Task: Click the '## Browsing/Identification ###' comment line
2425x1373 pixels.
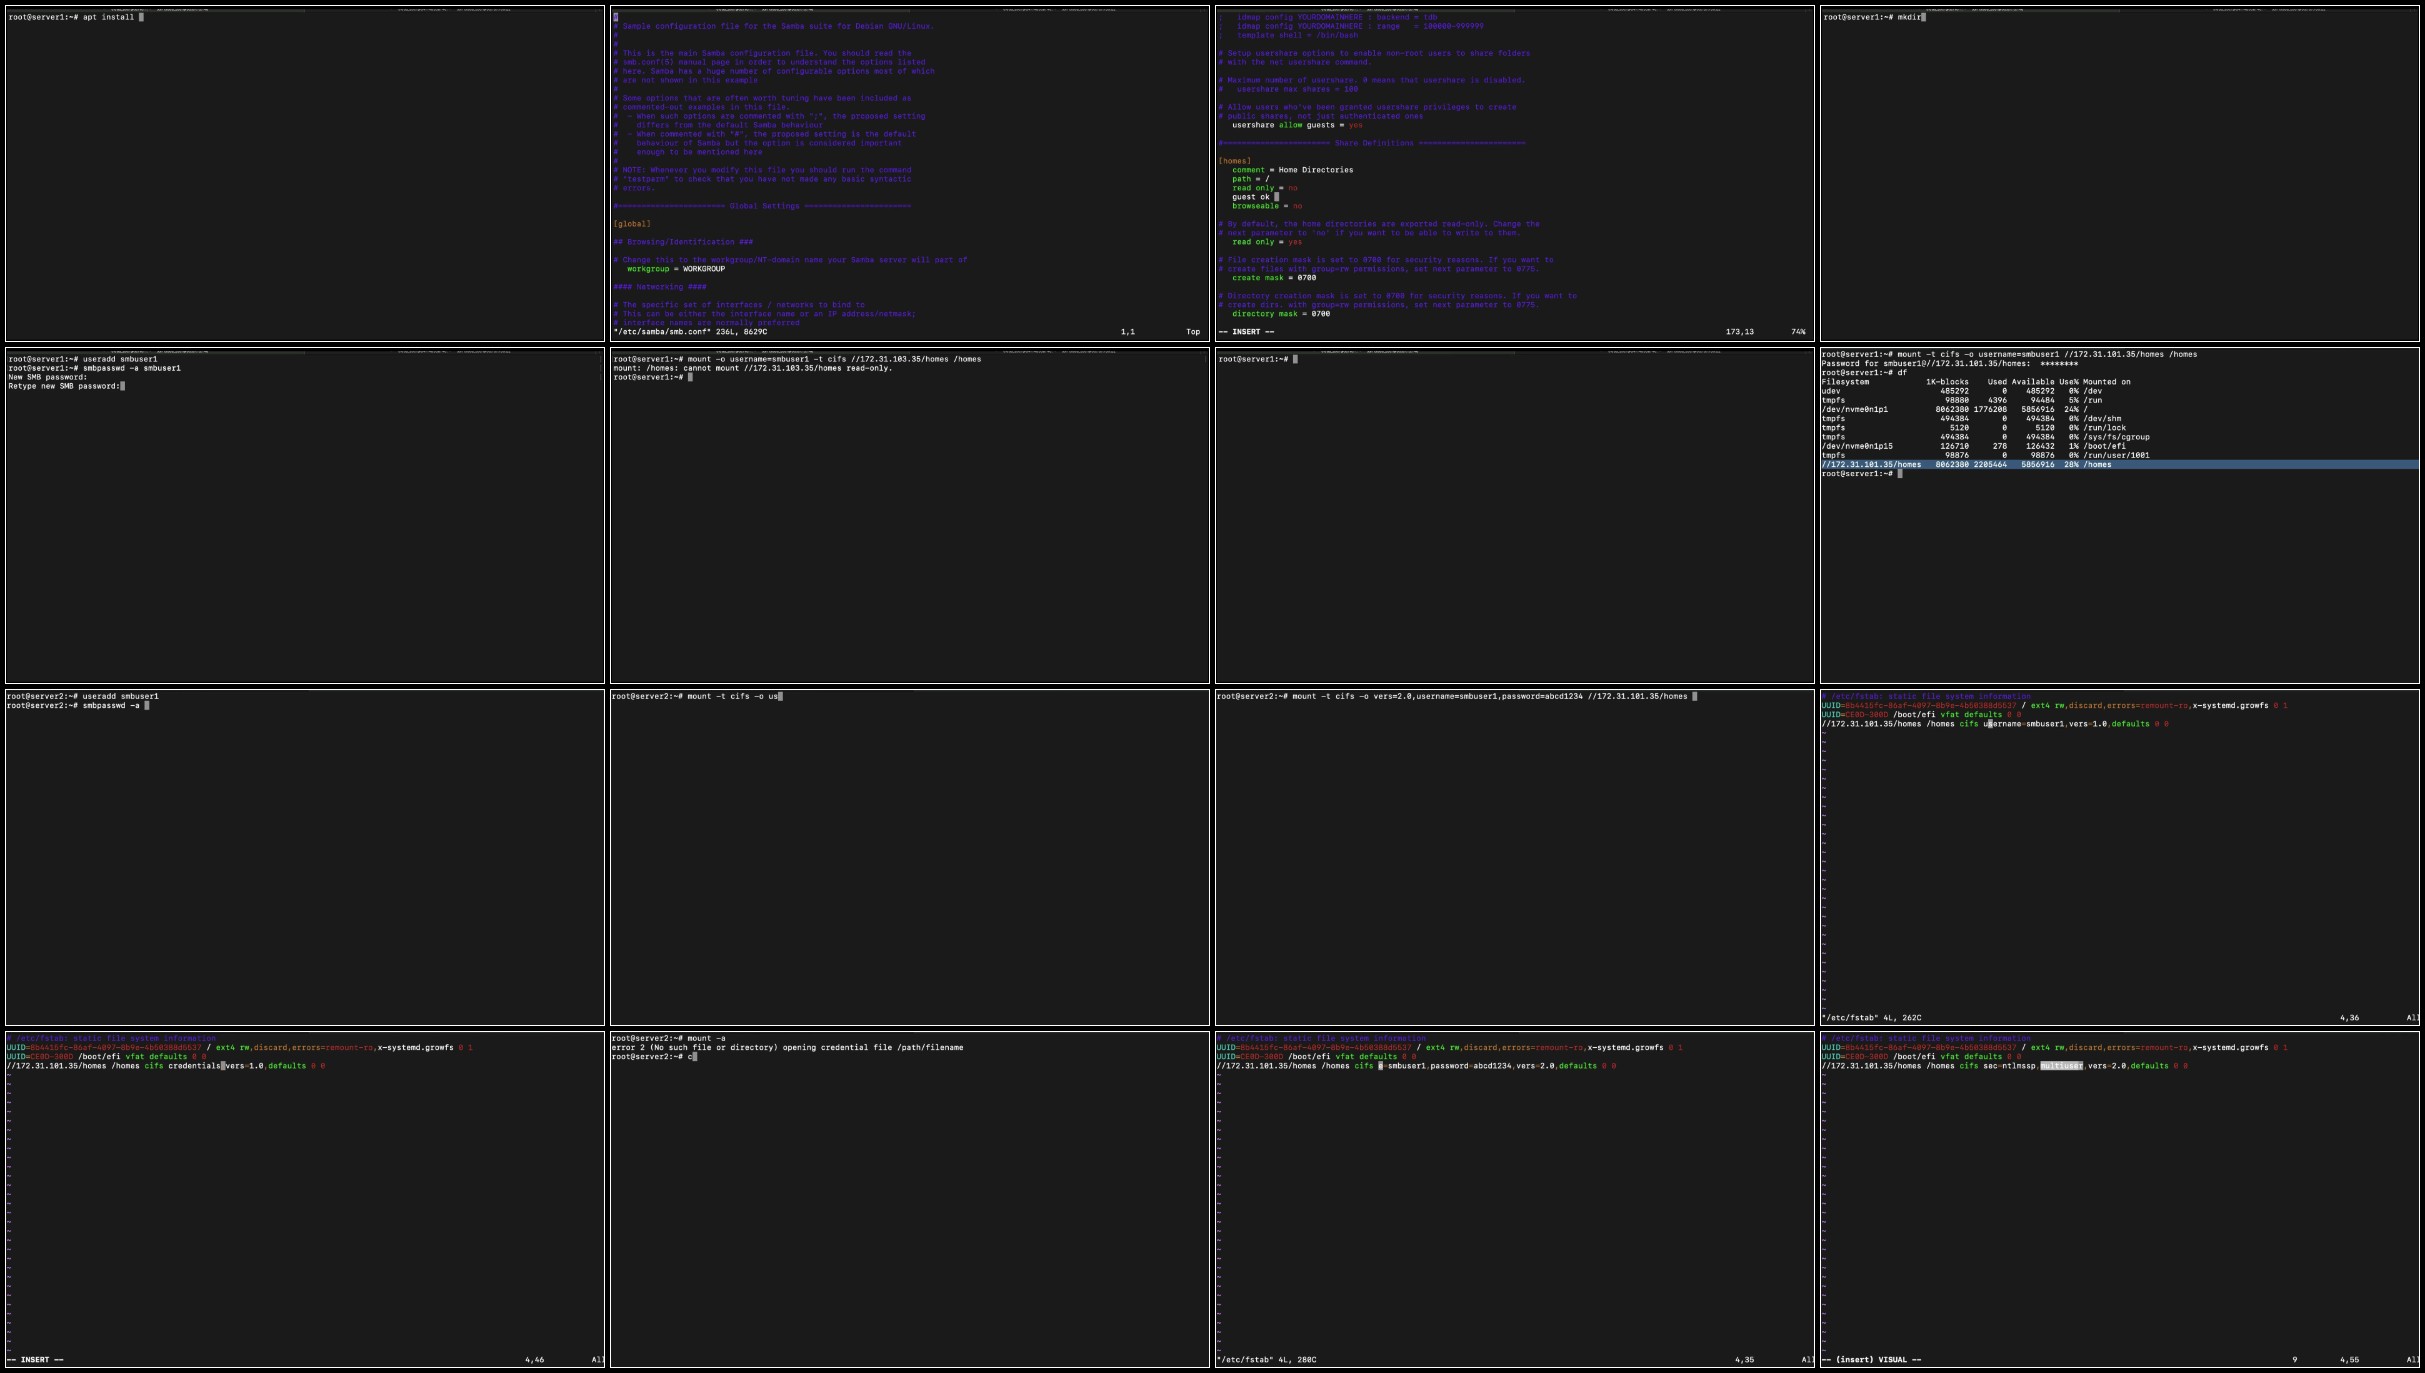Action: tap(683, 242)
